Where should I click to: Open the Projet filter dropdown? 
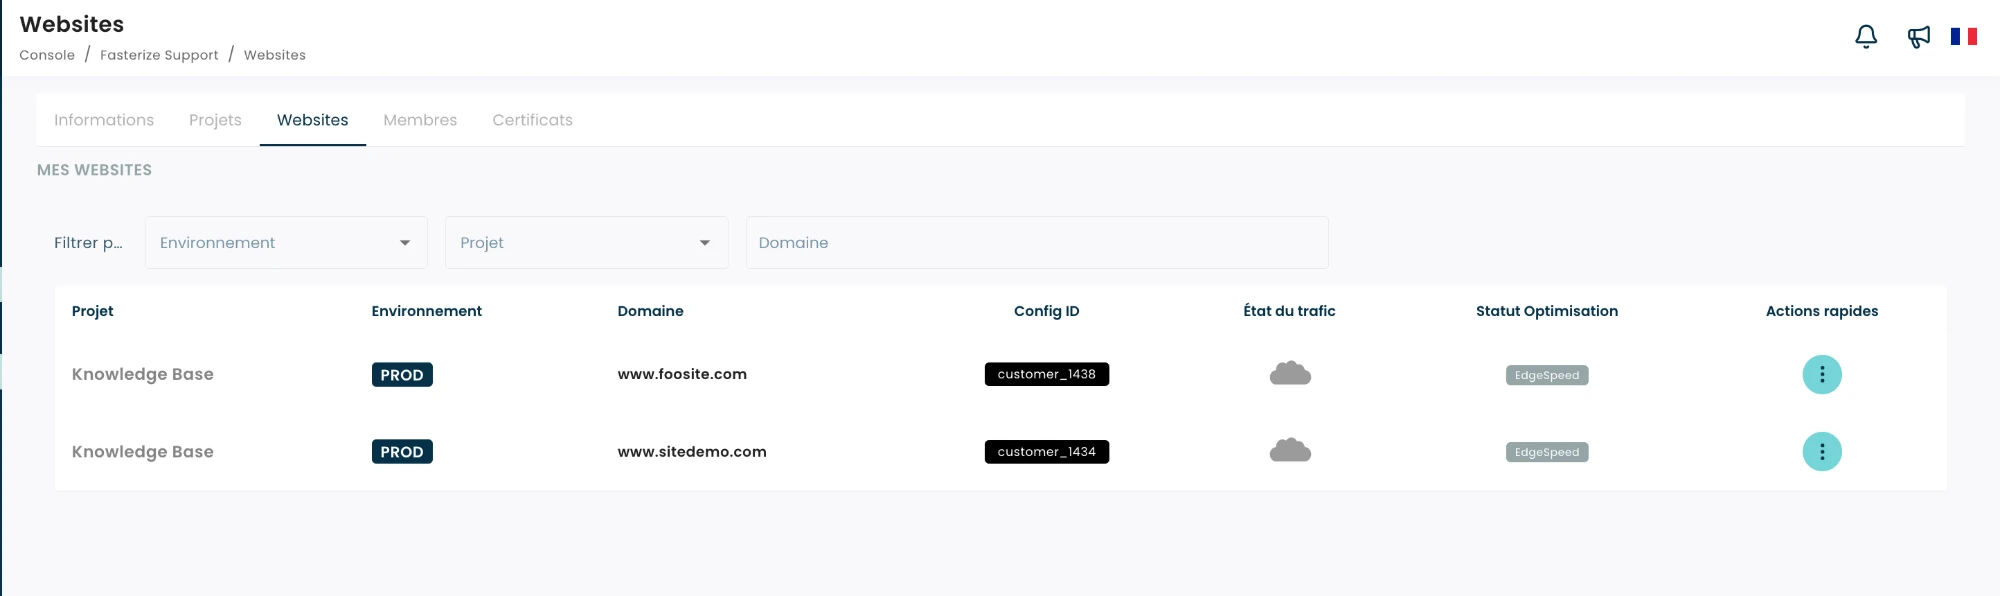pyautogui.click(x=586, y=243)
